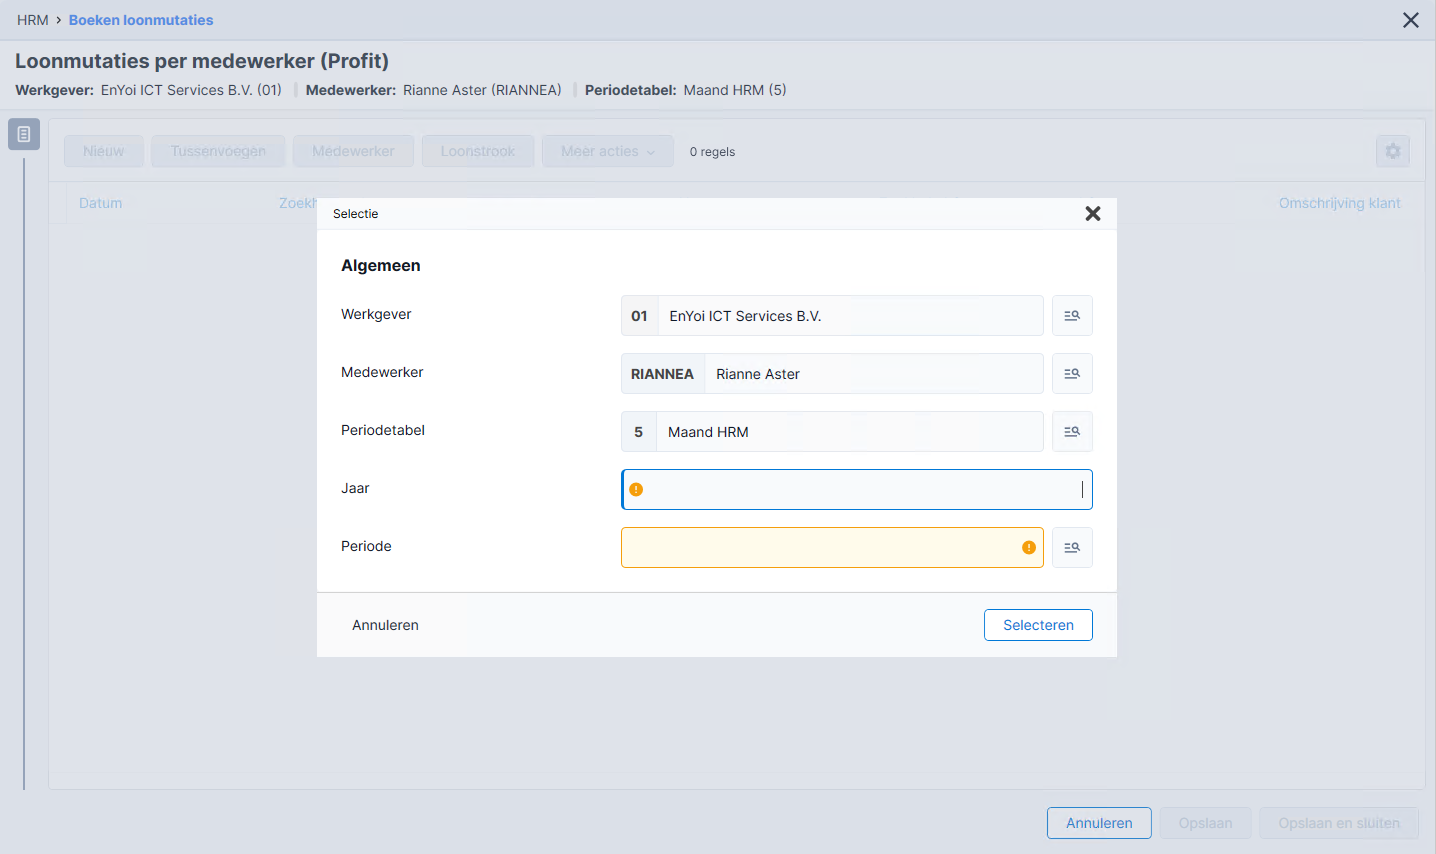1436x854 pixels.
Task: Focus the Jaar input field
Action: click(857, 490)
